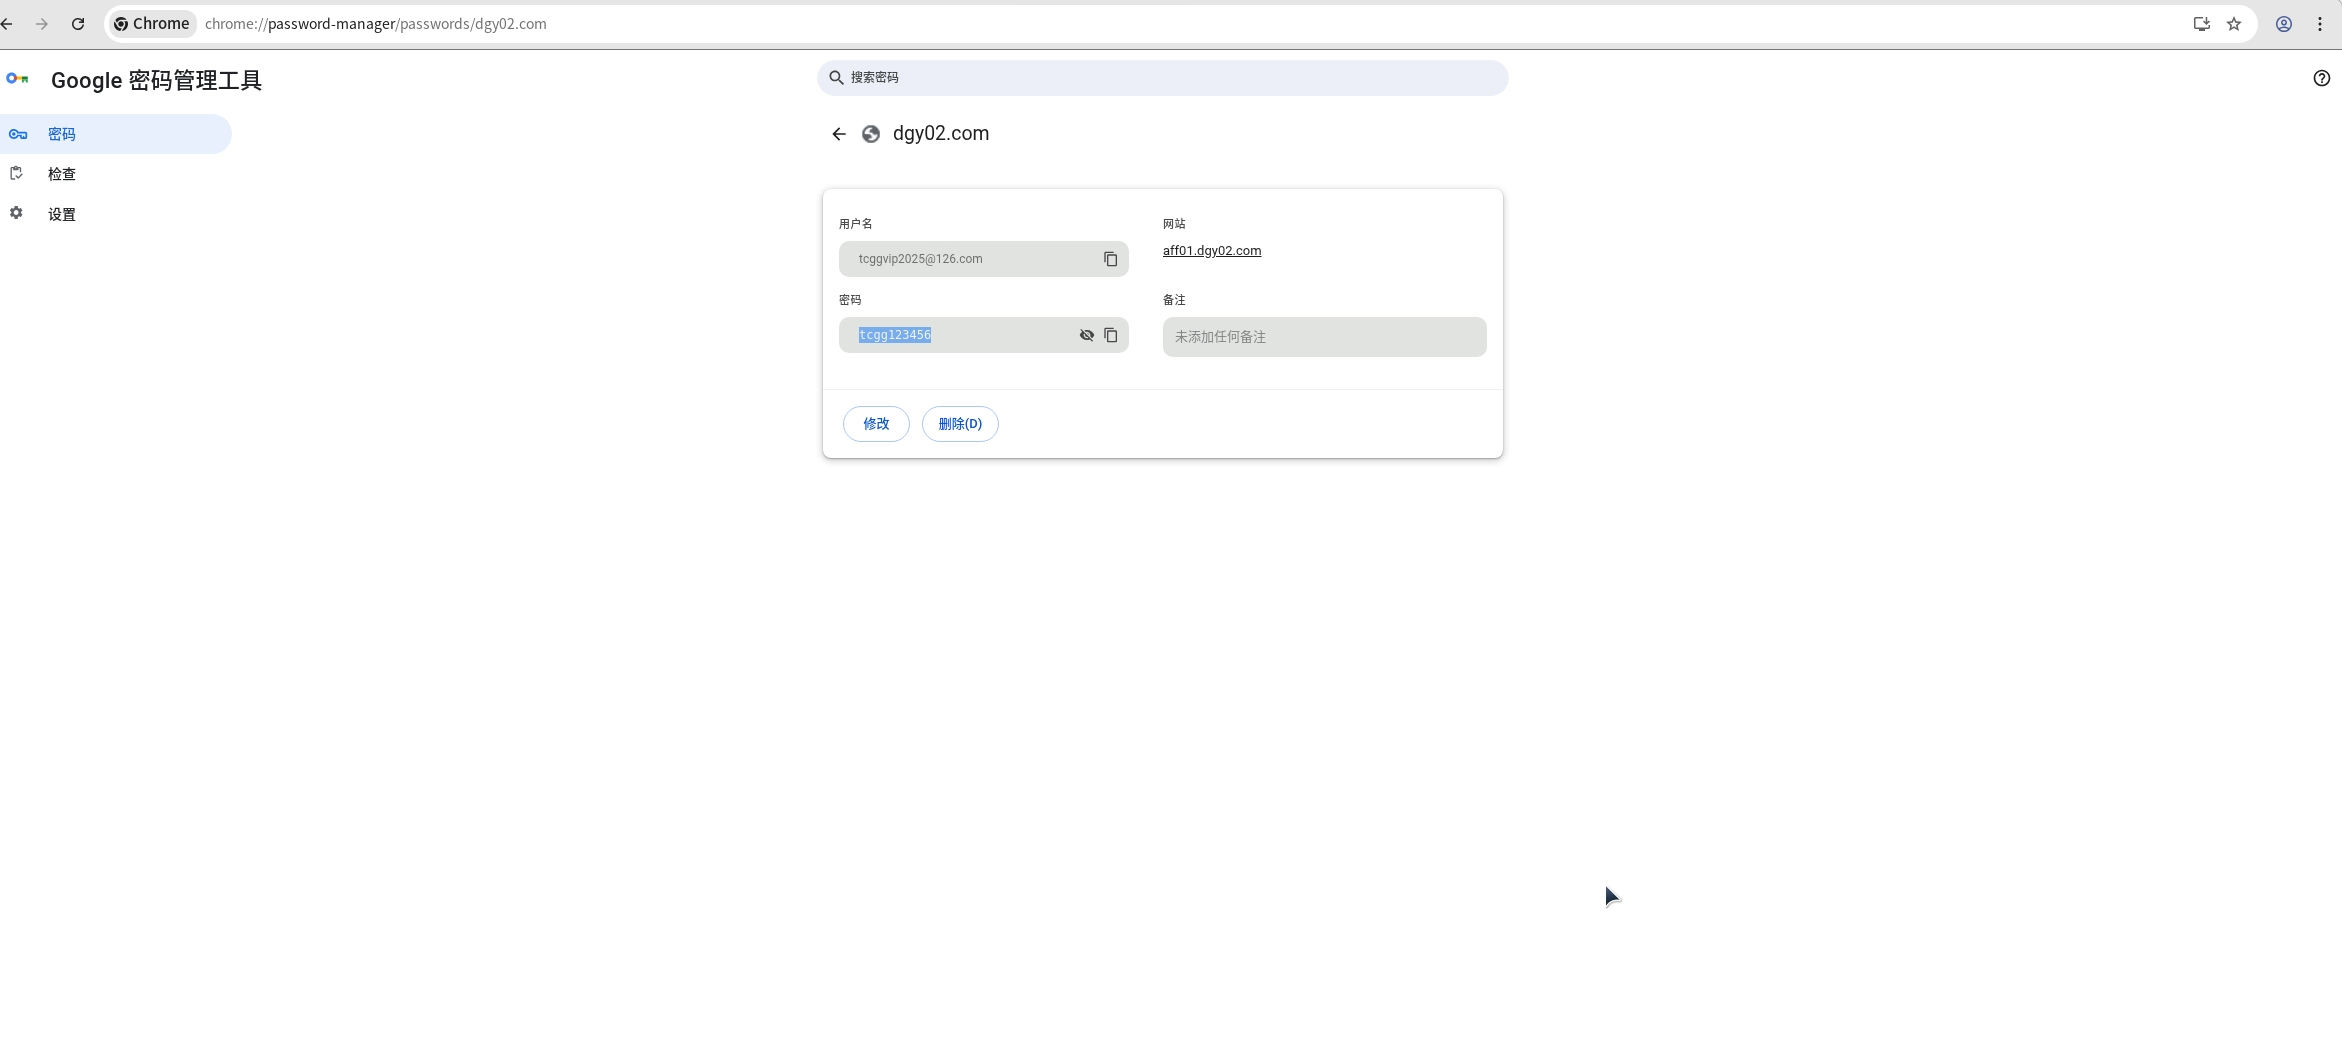
Task: Click the install app icon in address bar
Action: (2201, 23)
